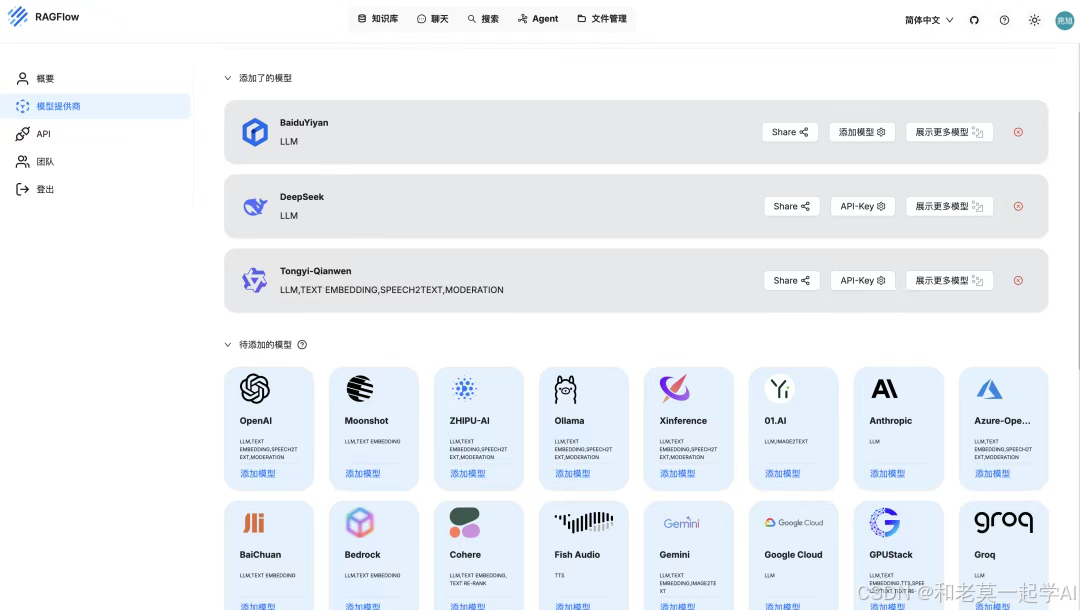Click the Azure-OpenAI logo icon
This screenshot has height=610, width=1080.
[989, 389]
